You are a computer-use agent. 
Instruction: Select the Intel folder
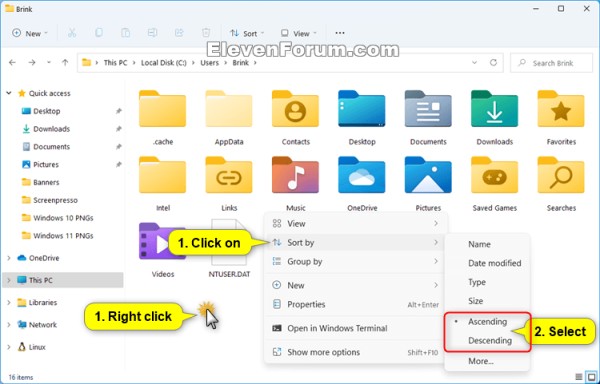(x=163, y=184)
